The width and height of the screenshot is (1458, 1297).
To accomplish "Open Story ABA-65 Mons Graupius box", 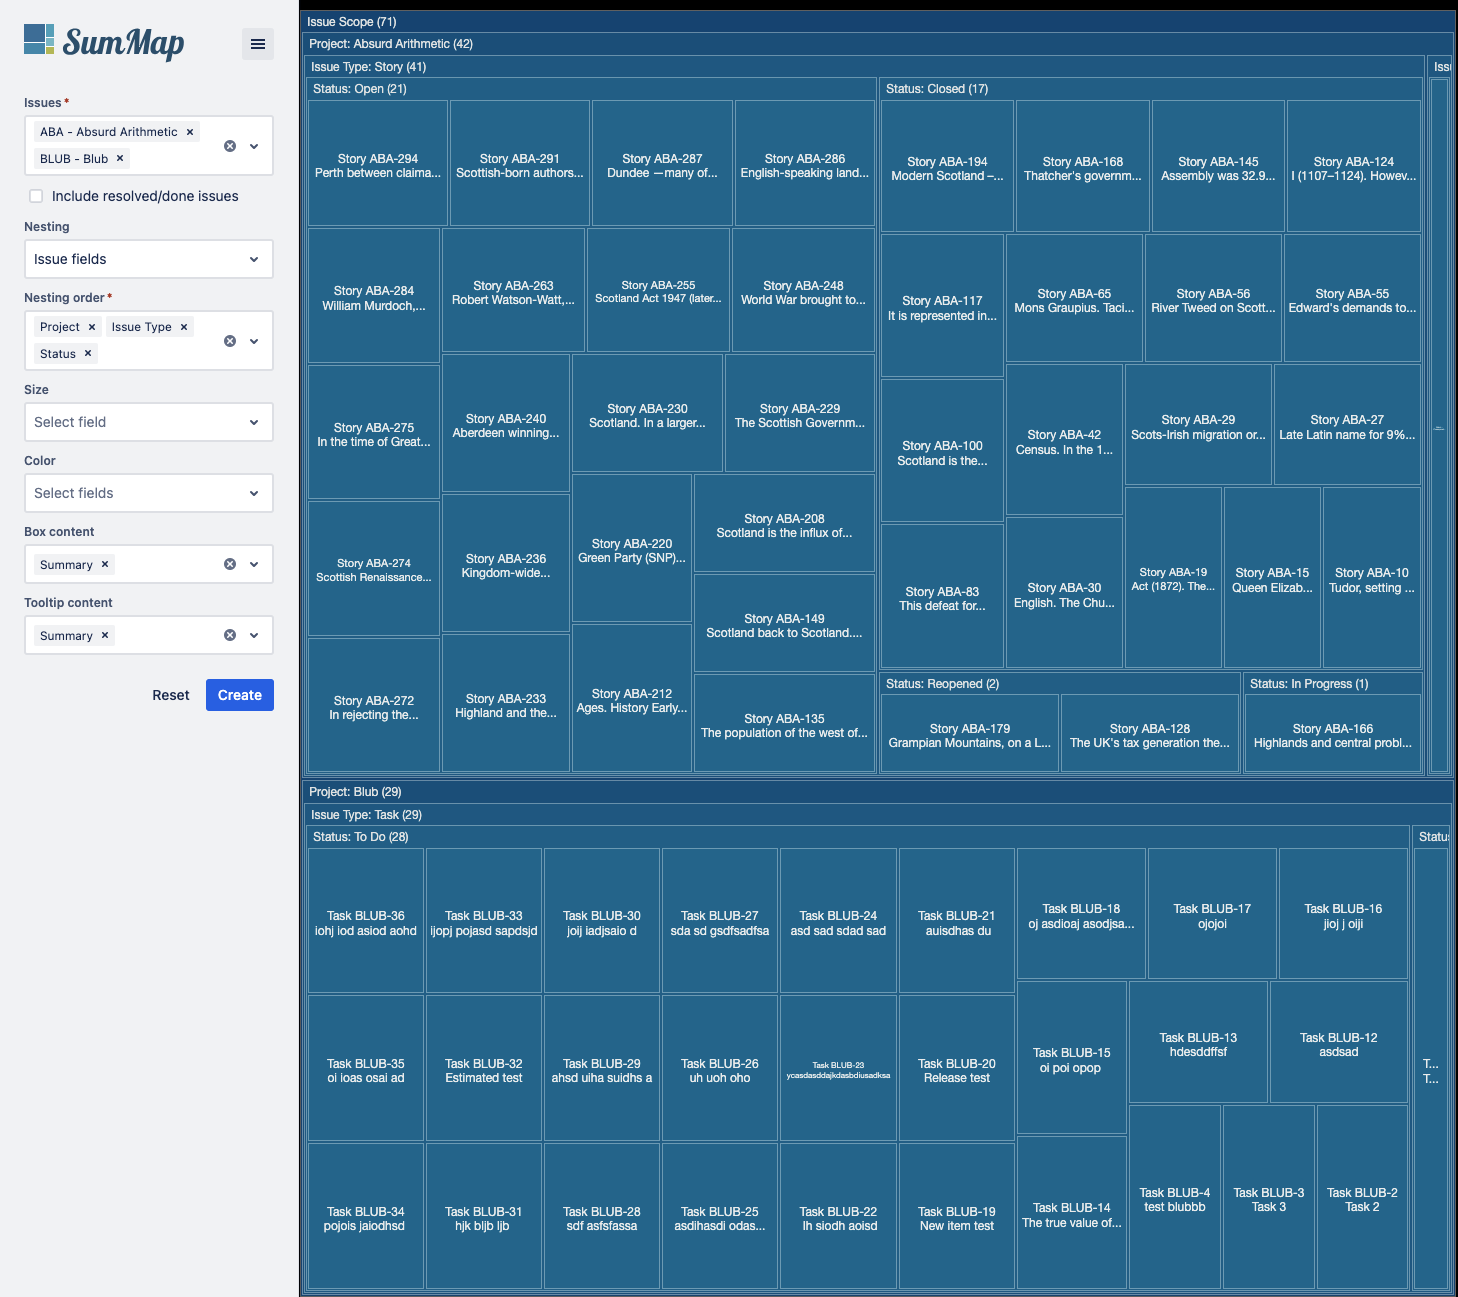I will coord(1074,299).
